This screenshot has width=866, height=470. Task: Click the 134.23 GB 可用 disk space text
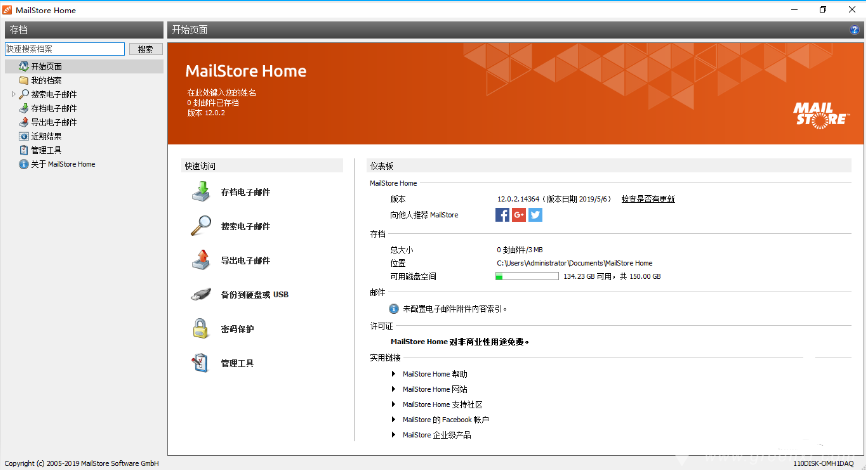point(588,276)
